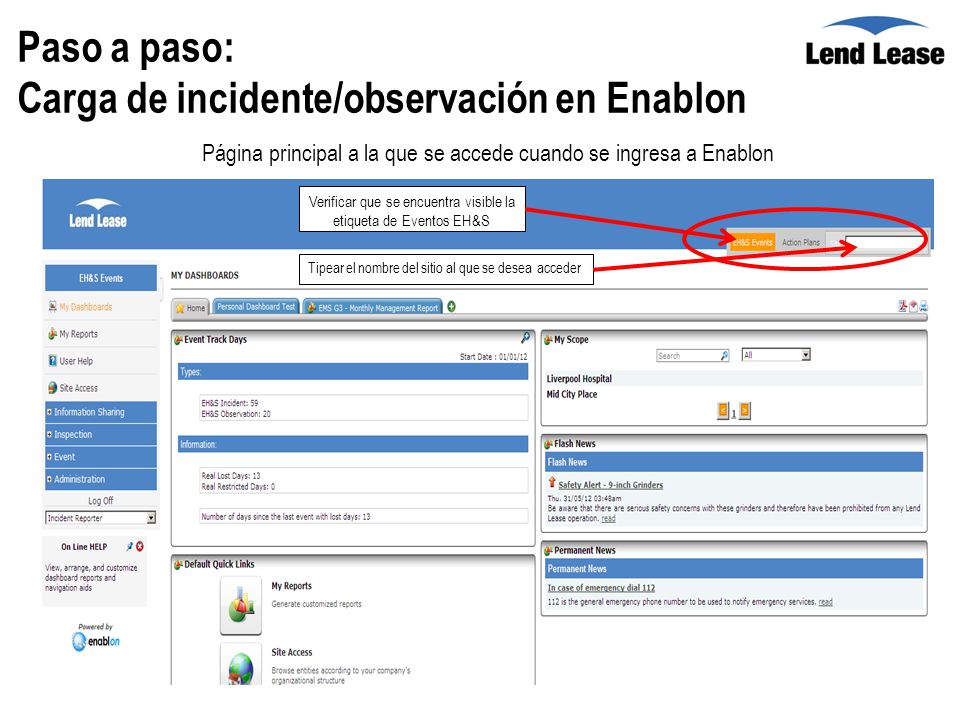Click EH&S Observation: 20 text
This screenshot has width=960, height=720.
(x=236, y=414)
